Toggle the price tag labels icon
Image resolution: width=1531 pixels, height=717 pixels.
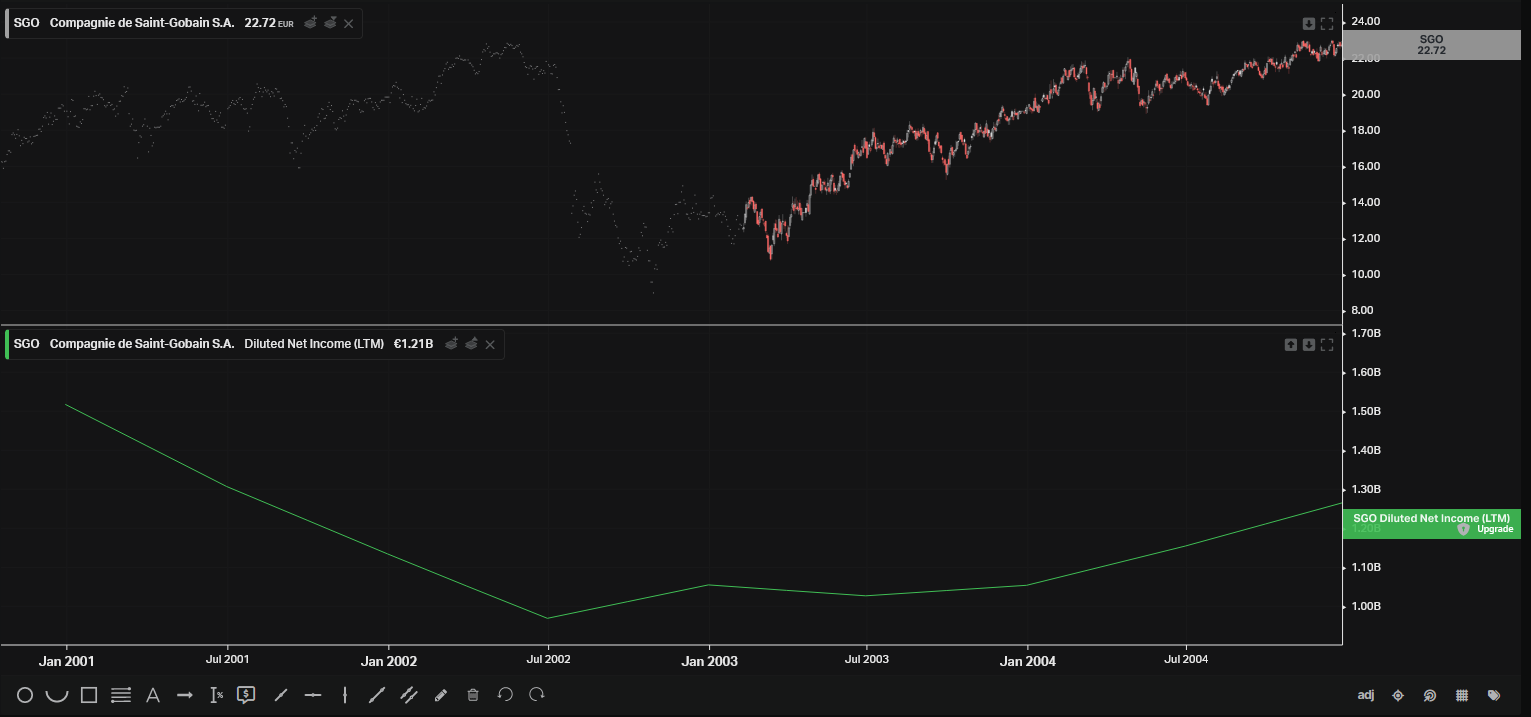1494,695
